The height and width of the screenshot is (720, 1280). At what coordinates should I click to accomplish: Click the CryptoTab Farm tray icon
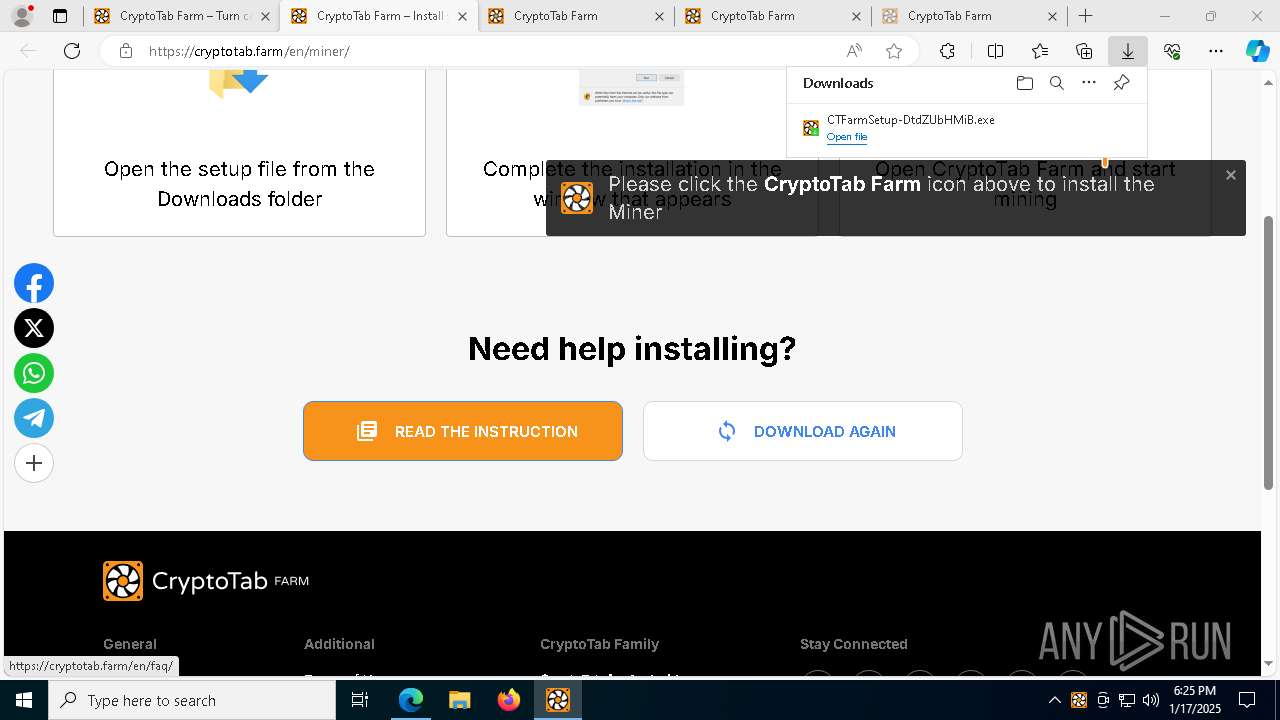(1079, 700)
